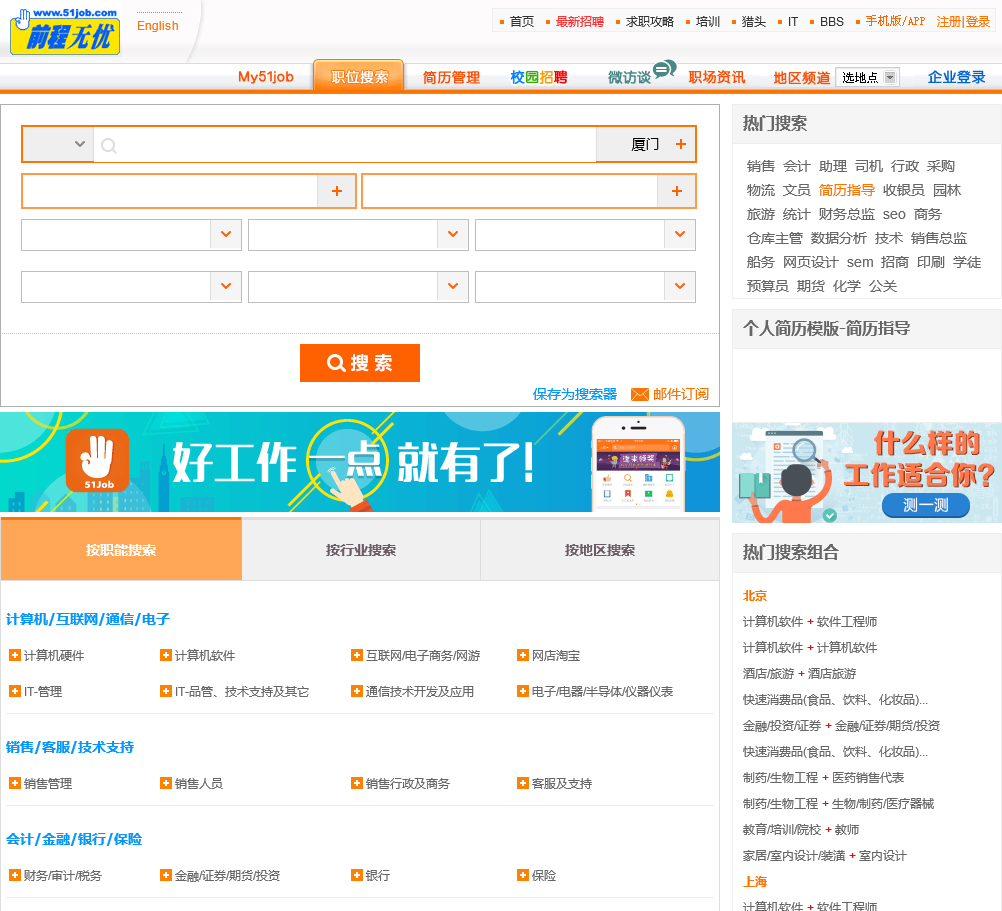
Task: Expand the 网店淘宝 plus icon
Action: (x=523, y=655)
